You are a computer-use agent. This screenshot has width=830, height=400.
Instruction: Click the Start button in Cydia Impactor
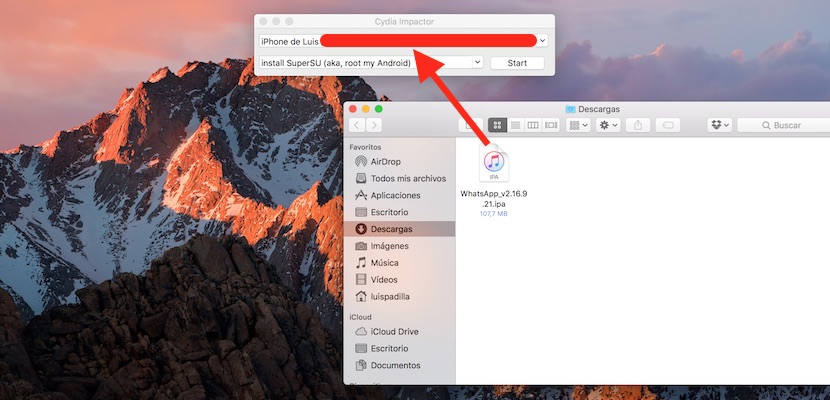pyautogui.click(x=517, y=63)
